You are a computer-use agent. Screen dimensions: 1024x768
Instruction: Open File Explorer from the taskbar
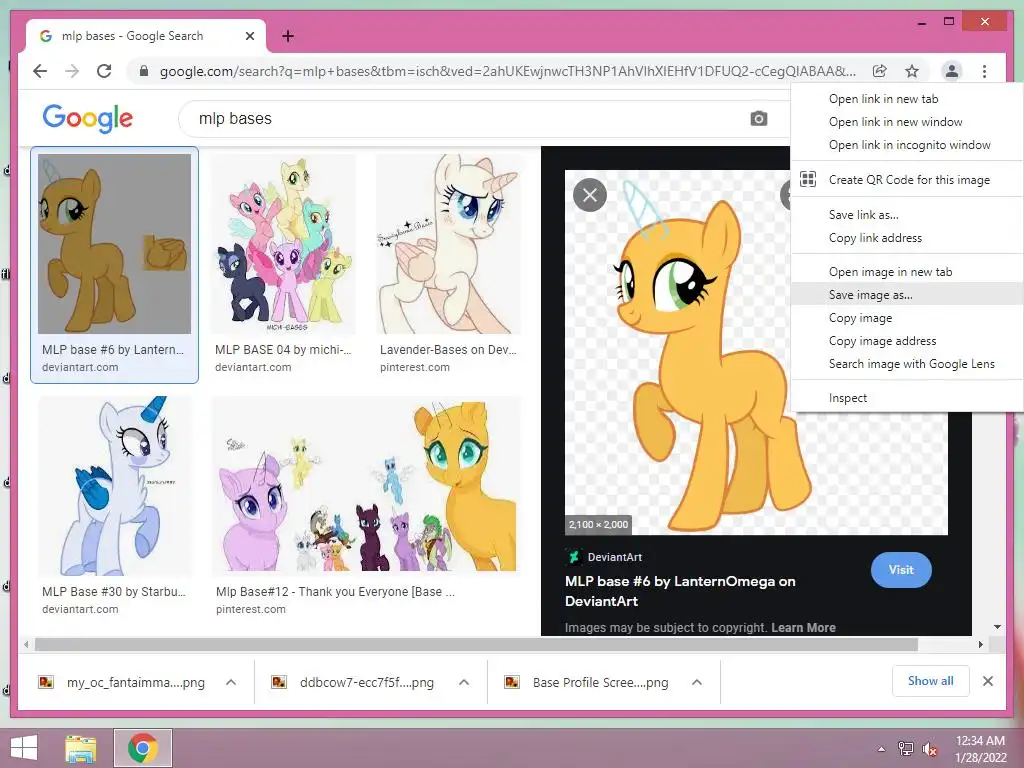point(80,748)
